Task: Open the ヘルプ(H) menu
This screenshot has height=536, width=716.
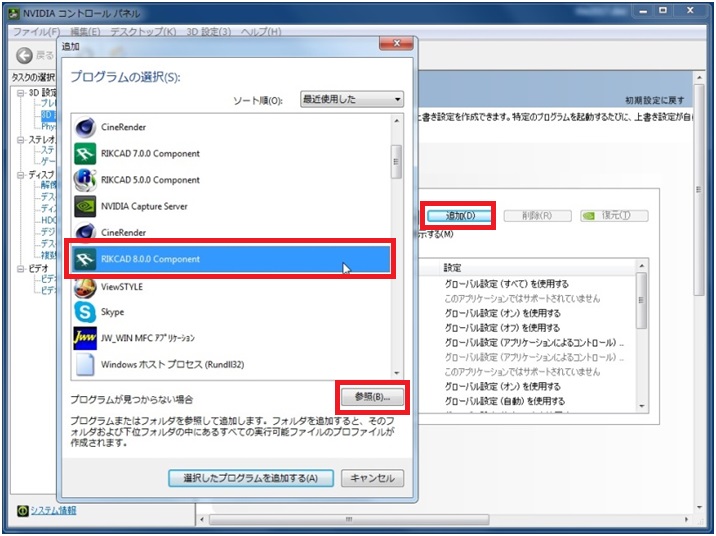Action: click(261, 32)
